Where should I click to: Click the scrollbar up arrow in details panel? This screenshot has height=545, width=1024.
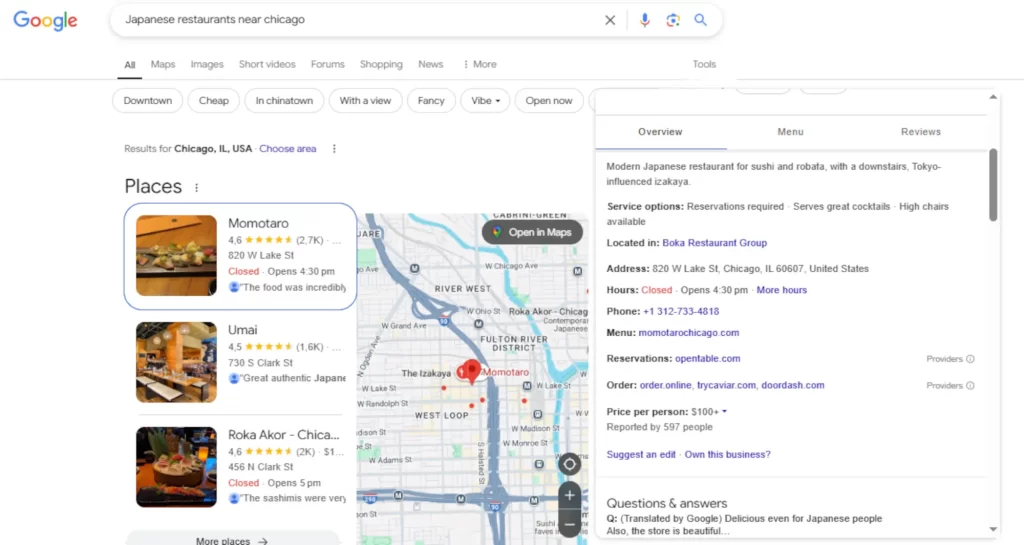point(993,97)
